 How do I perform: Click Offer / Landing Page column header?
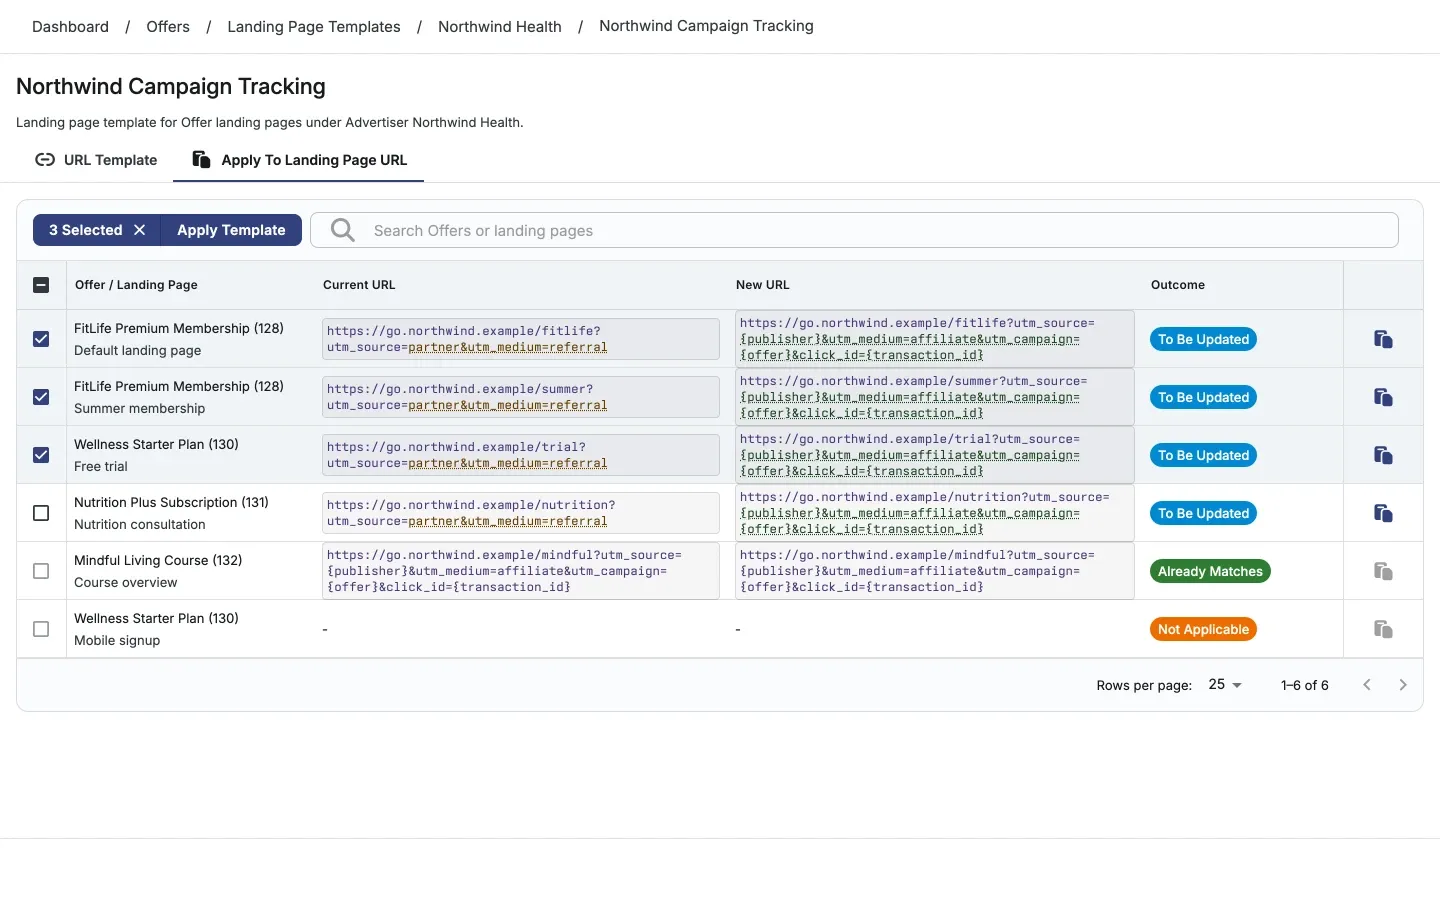tap(136, 285)
